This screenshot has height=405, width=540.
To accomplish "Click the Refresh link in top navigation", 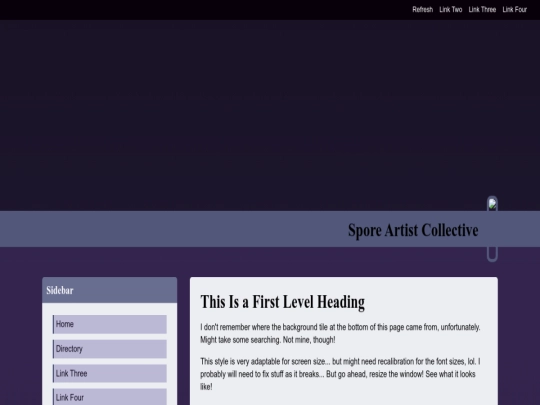I will (x=423, y=10).
